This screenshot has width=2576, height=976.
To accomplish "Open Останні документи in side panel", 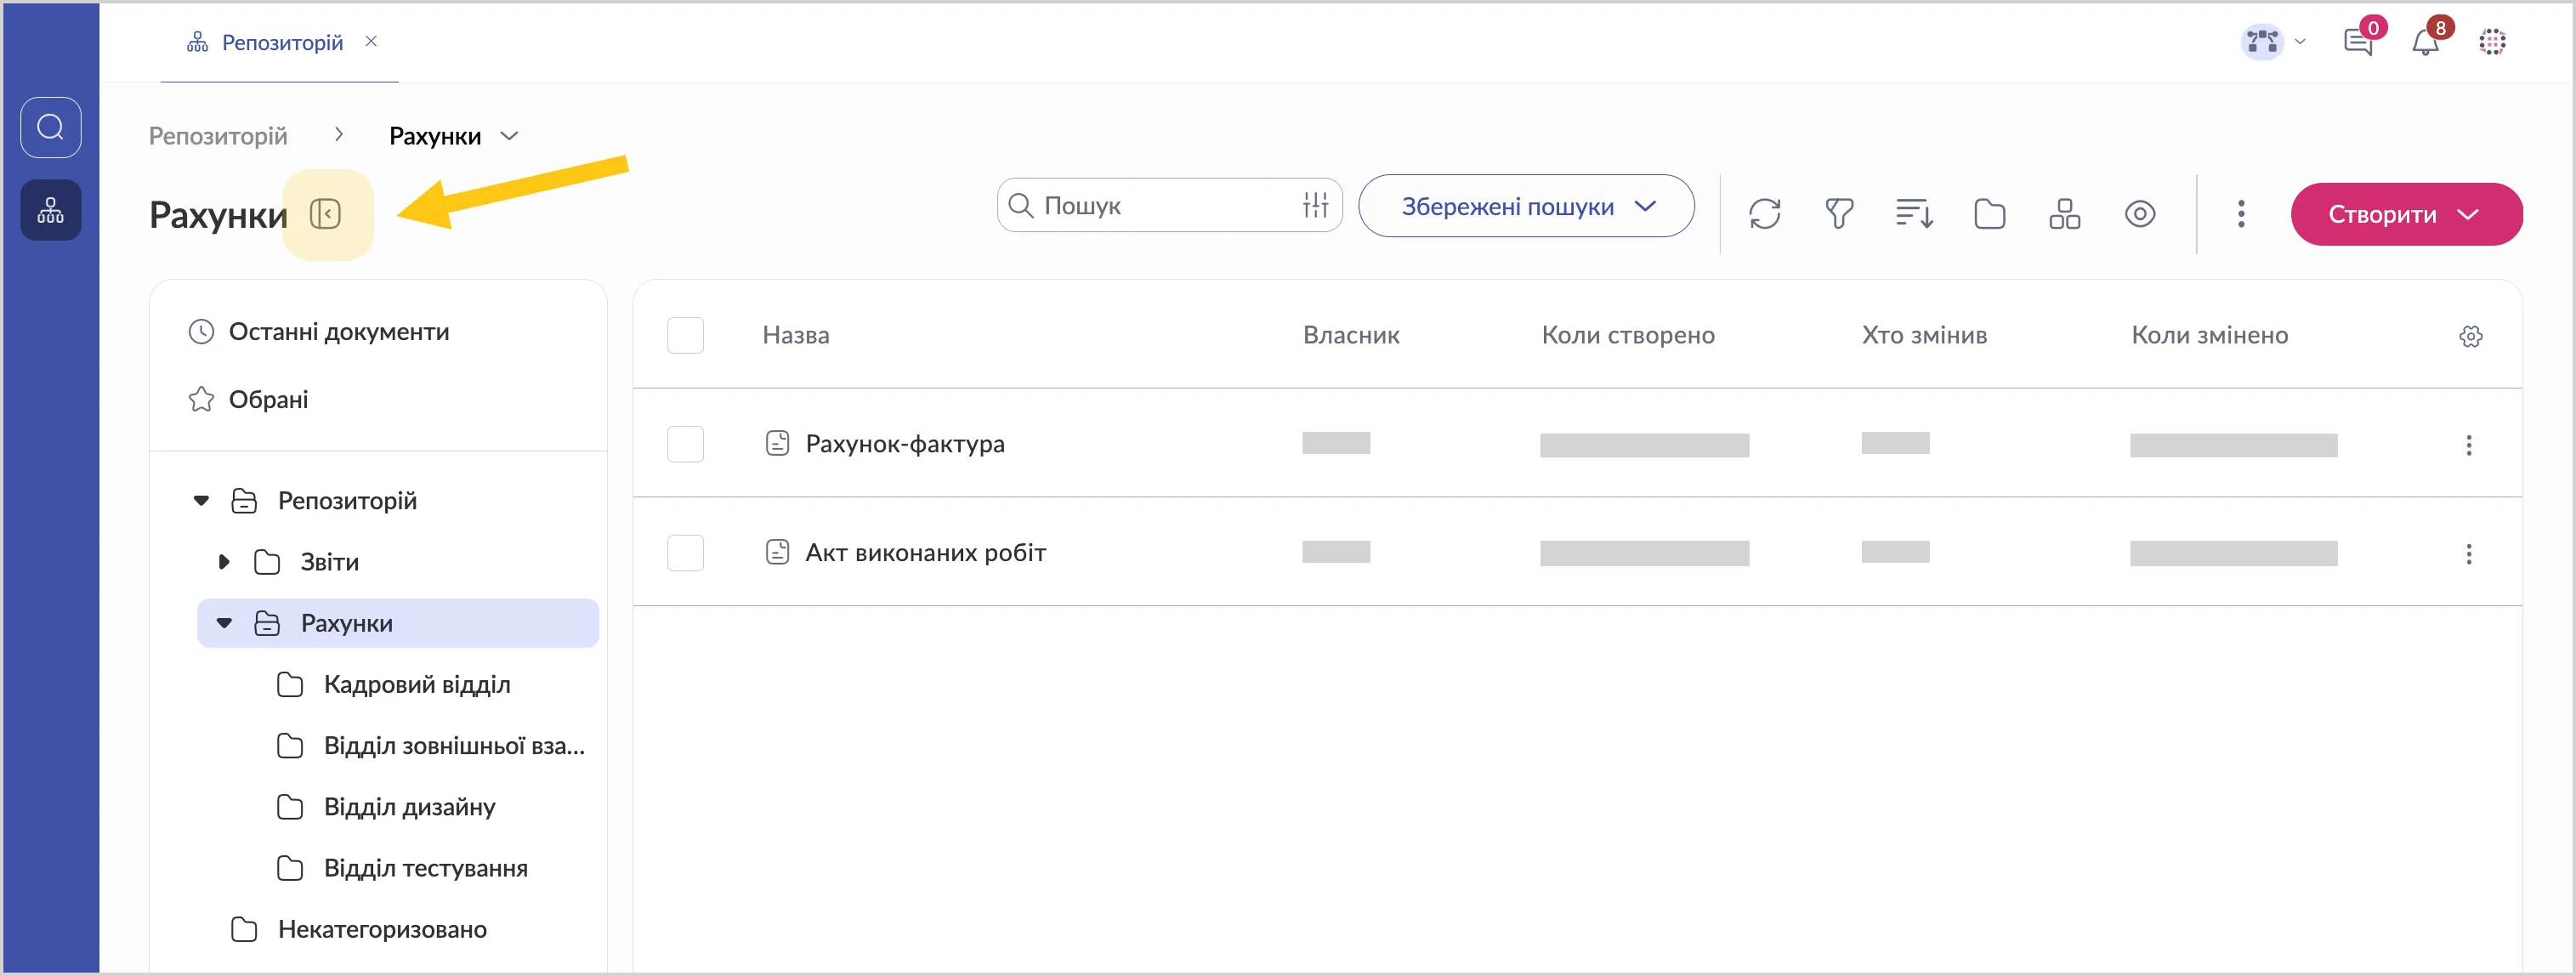I will point(338,332).
